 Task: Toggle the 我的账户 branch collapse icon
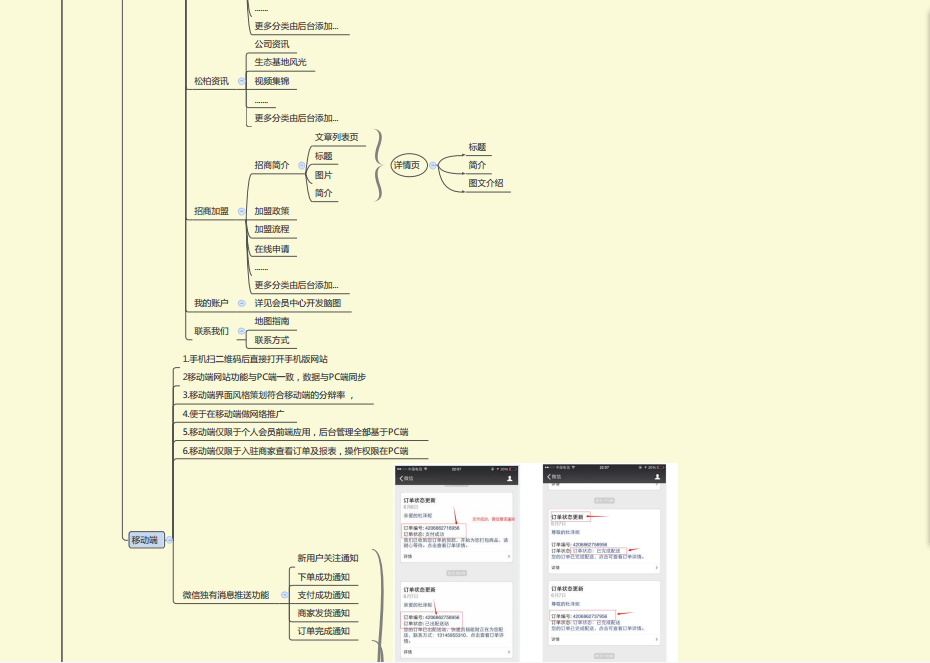(x=240, y=303)
